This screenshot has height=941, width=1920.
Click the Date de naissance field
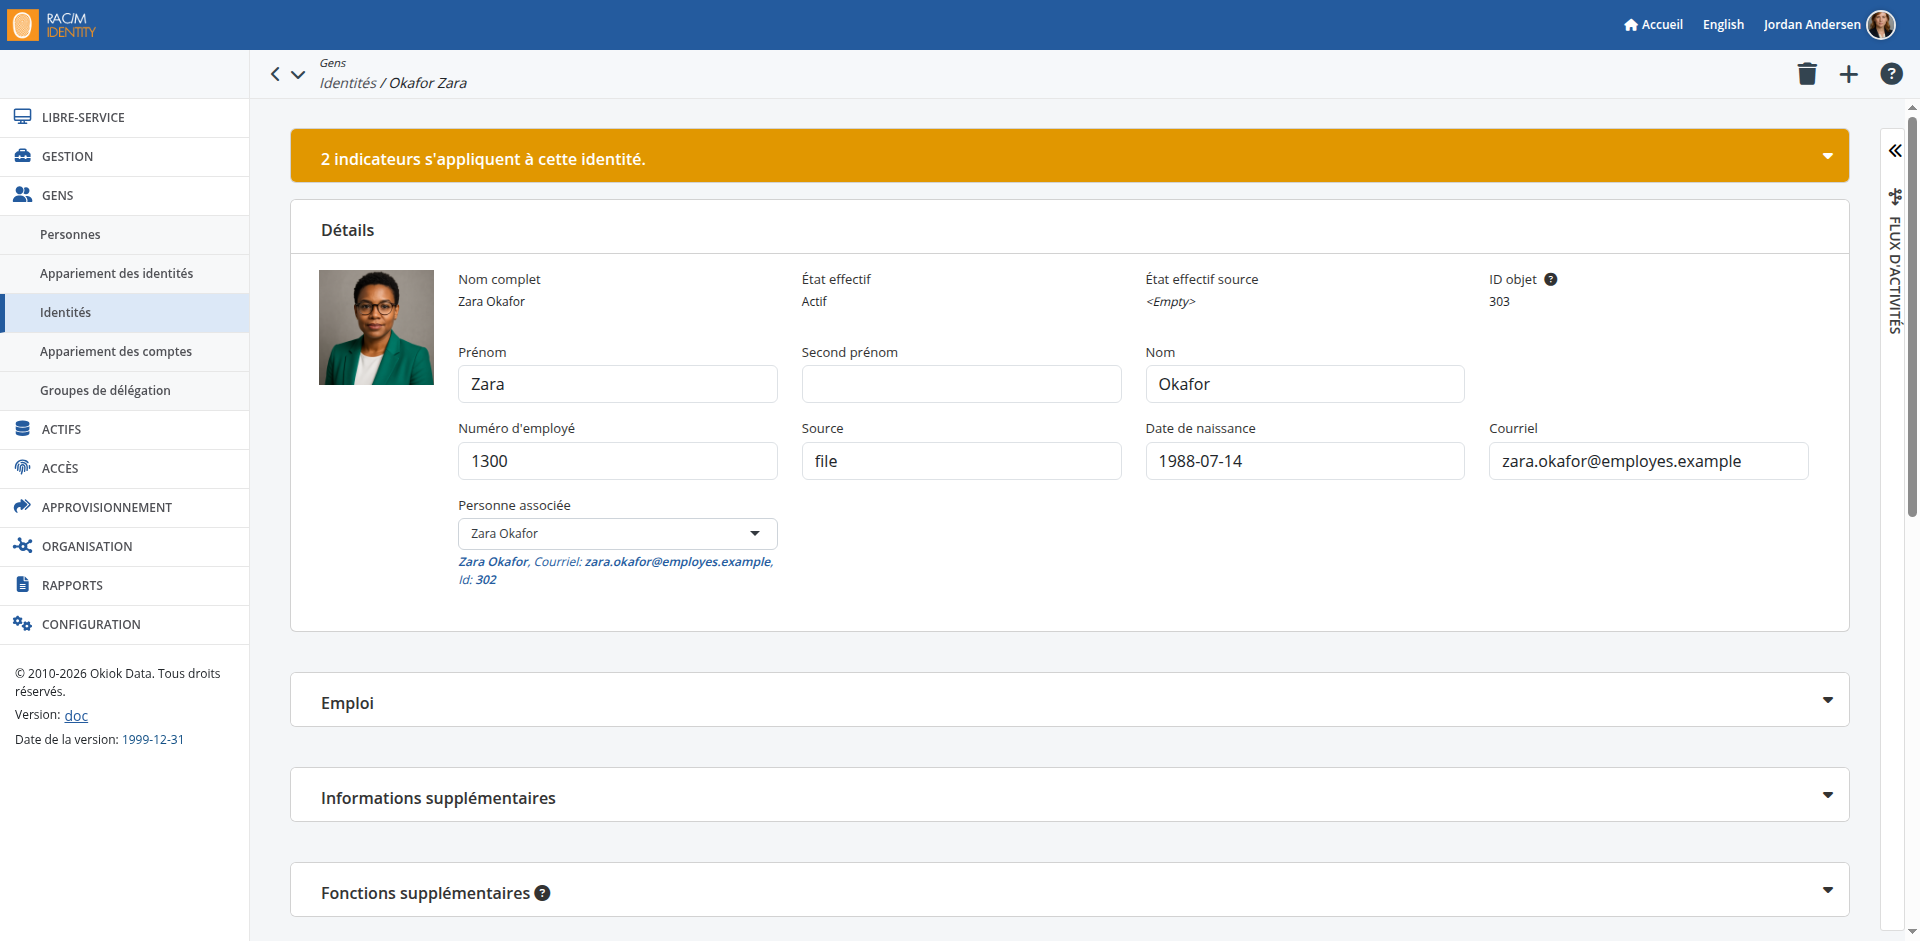(x=1305, y=461)
